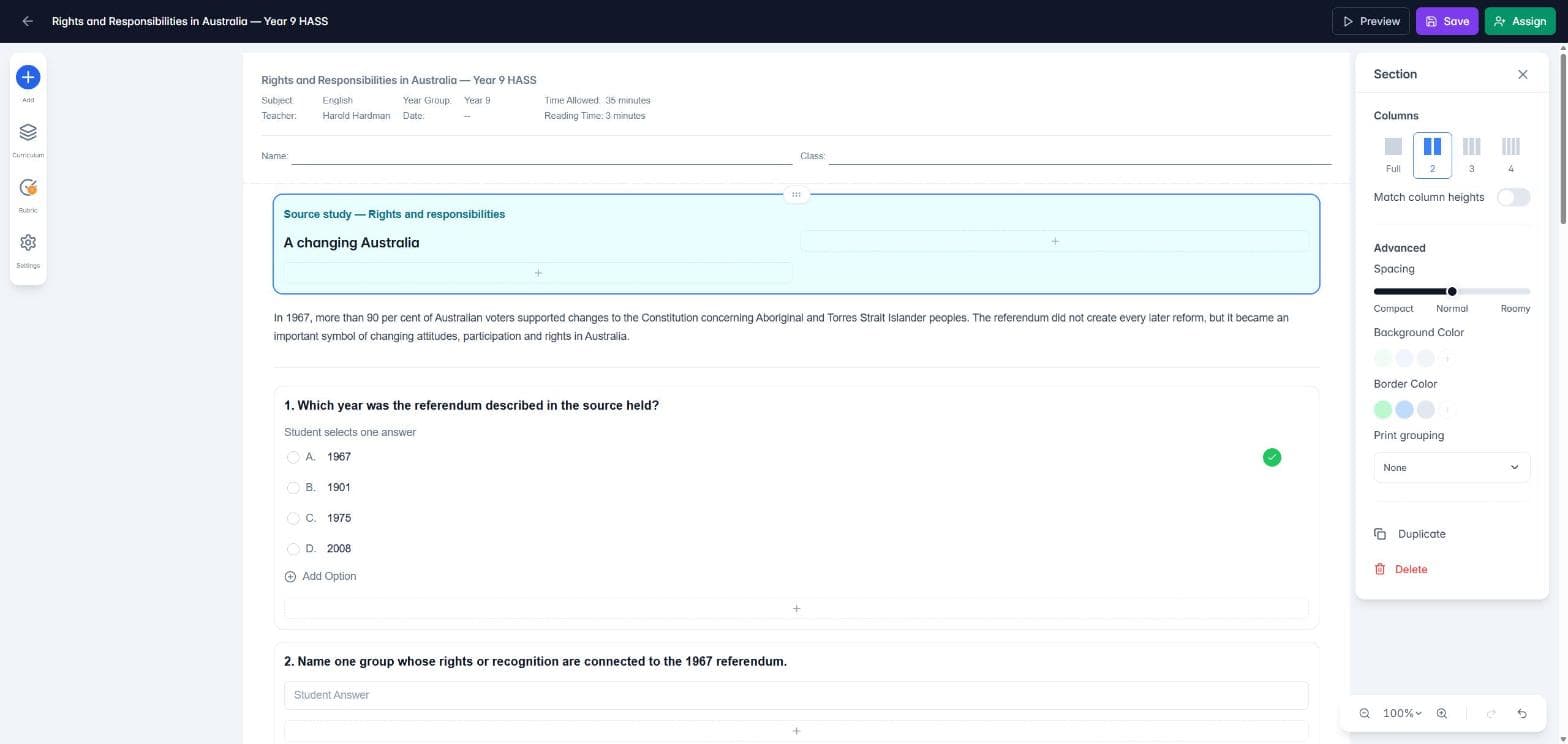
Task: Close the Section panel
Action: (1522, 74)
